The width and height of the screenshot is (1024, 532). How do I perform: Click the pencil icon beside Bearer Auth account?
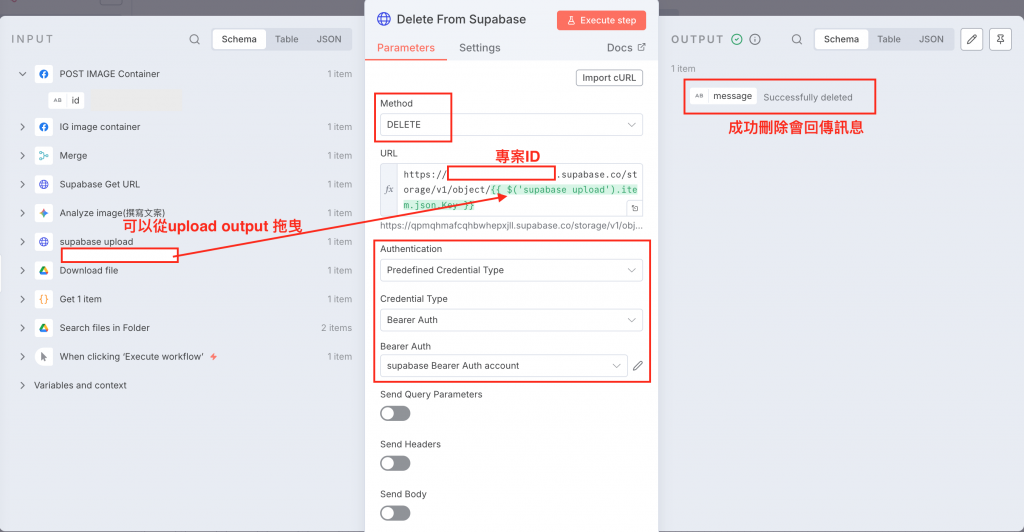click(x=638, y=366)
